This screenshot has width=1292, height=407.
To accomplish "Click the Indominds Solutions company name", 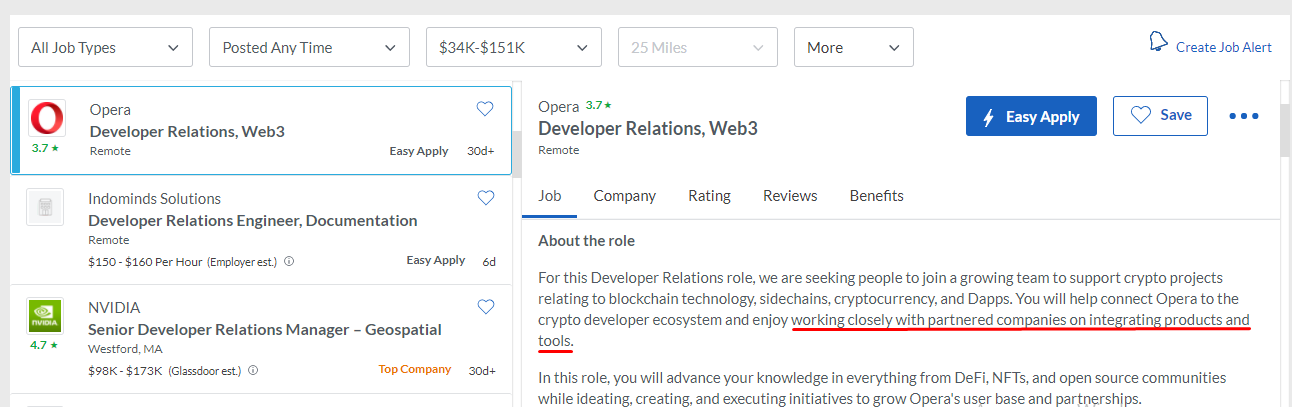I will click(154, 198).
